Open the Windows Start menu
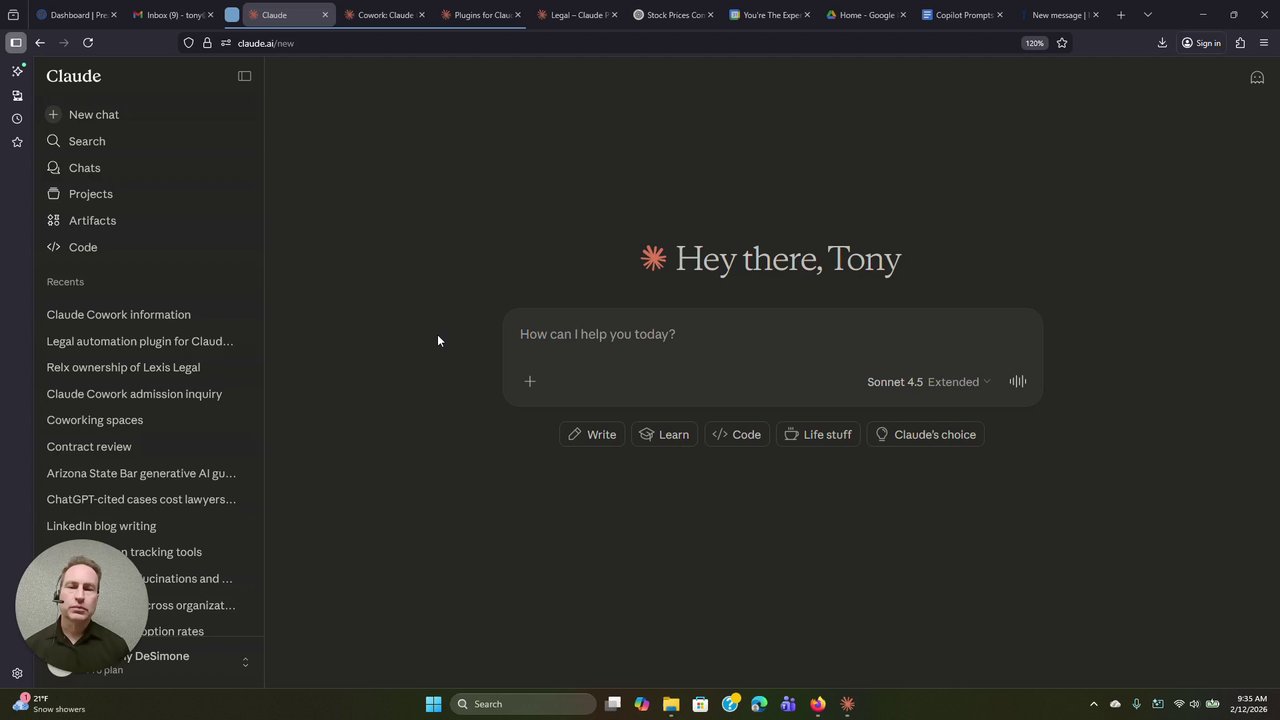Viewport: 1280px width, 720px height. [x=433, y=704]
